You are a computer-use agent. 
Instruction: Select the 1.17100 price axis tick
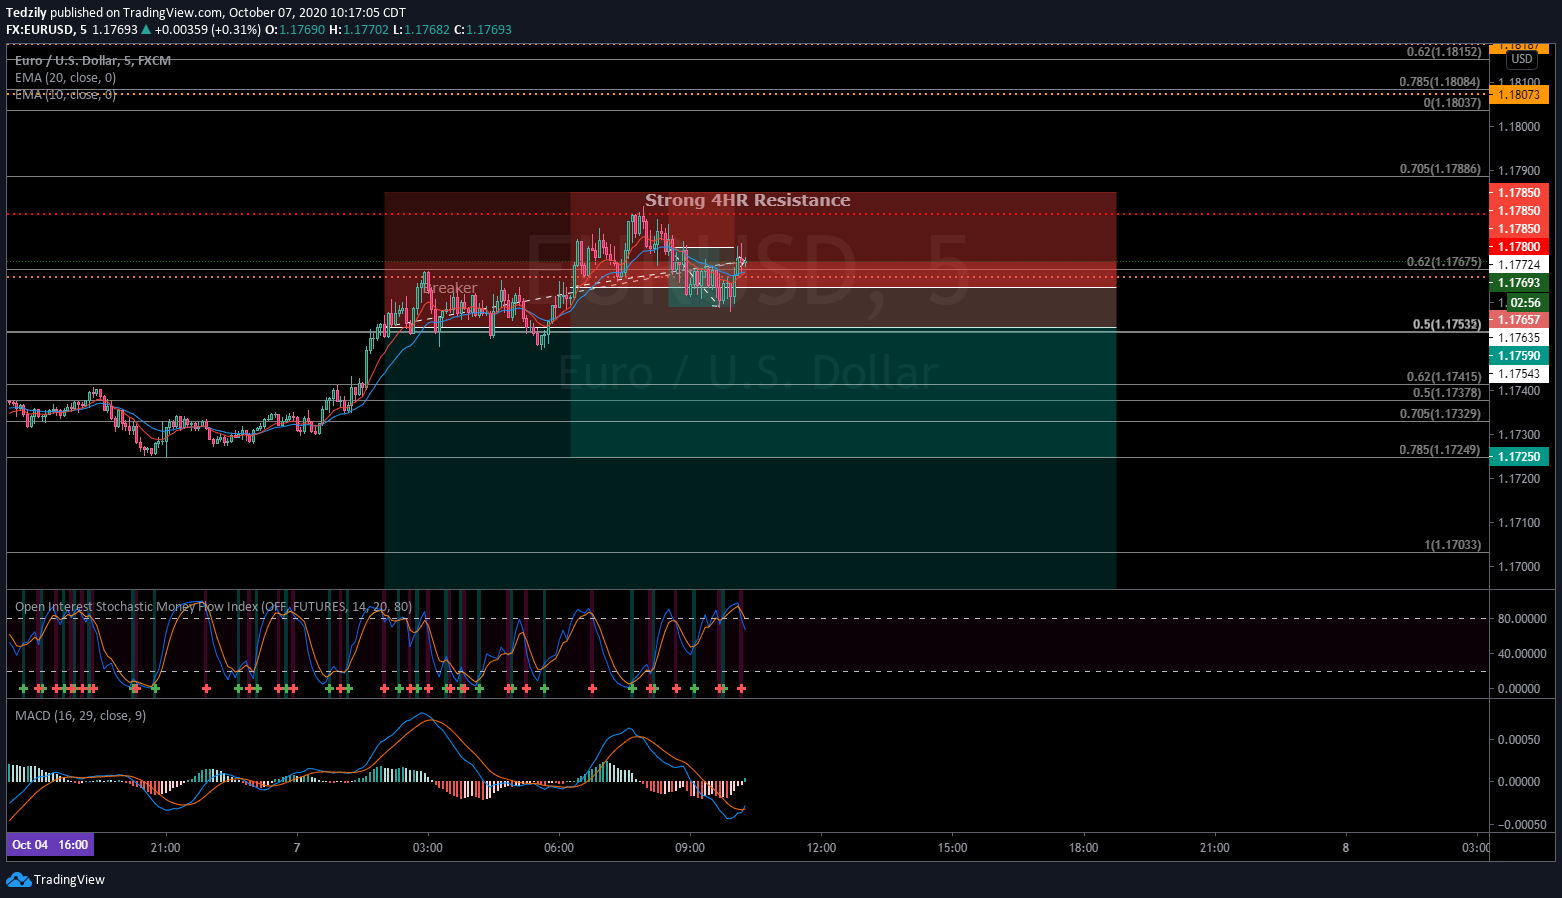tap(1518, 523)
